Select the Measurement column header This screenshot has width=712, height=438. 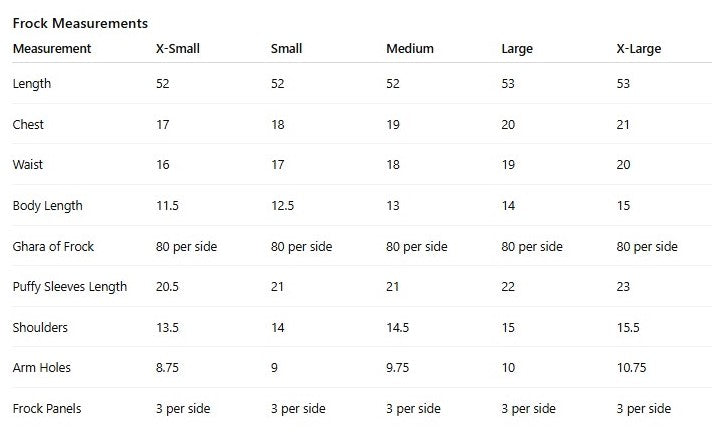pyautogui.click(x=52, y=48)
